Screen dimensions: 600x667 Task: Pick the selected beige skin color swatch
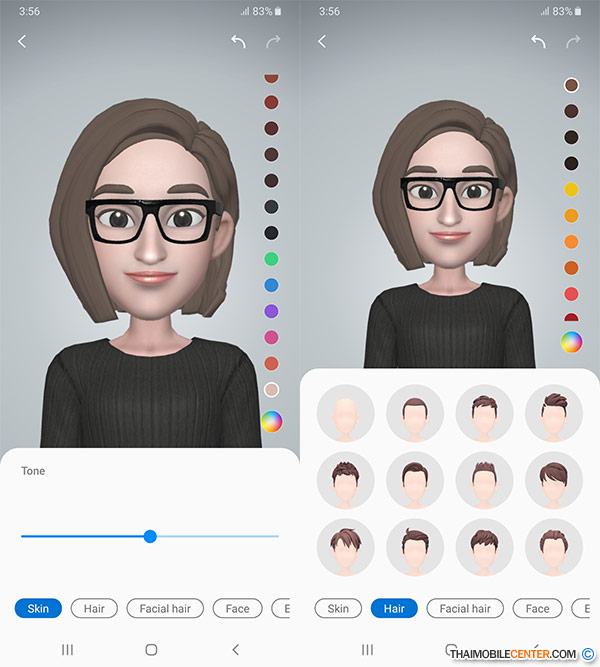pyautogui.click(x=271, y=390)
